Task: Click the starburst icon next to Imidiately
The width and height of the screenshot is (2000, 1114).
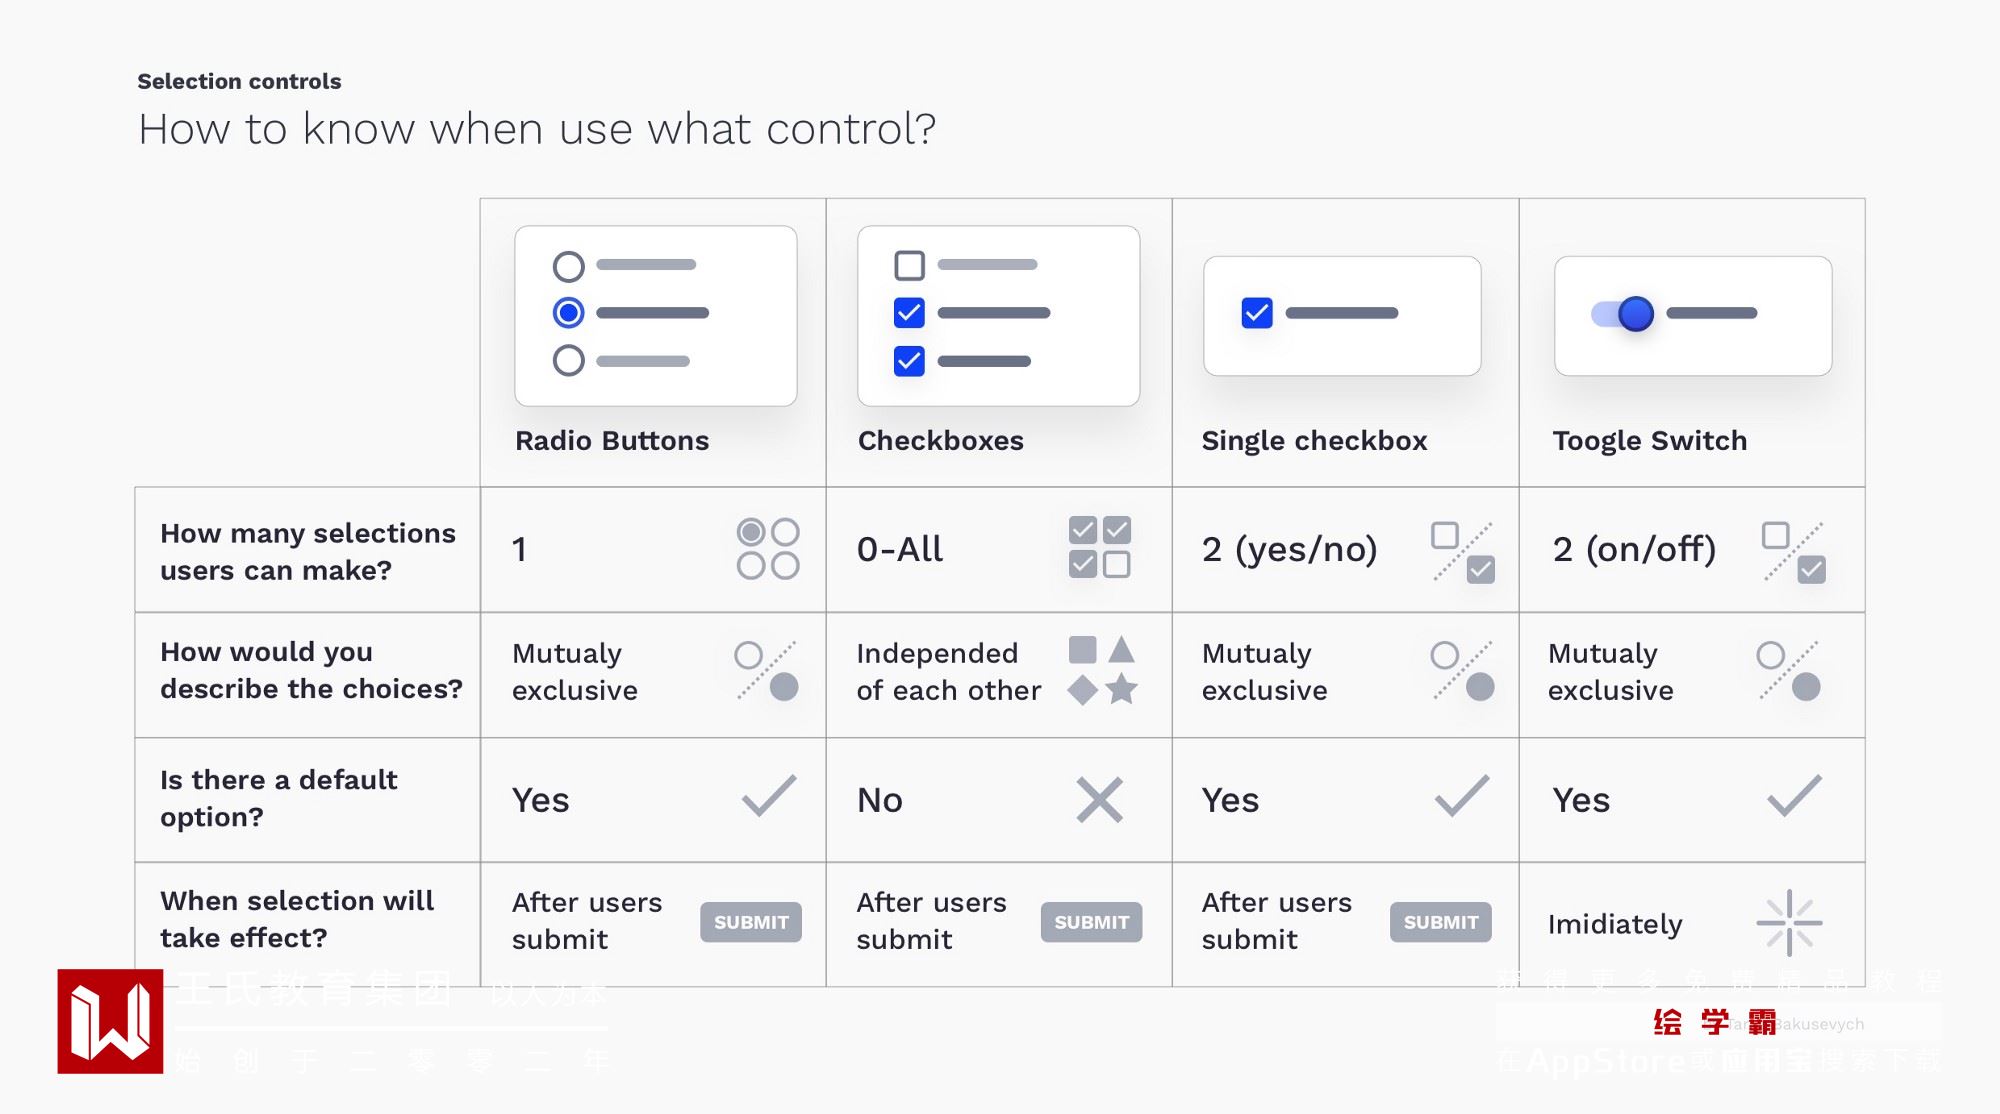Action: pos(1789,922)
